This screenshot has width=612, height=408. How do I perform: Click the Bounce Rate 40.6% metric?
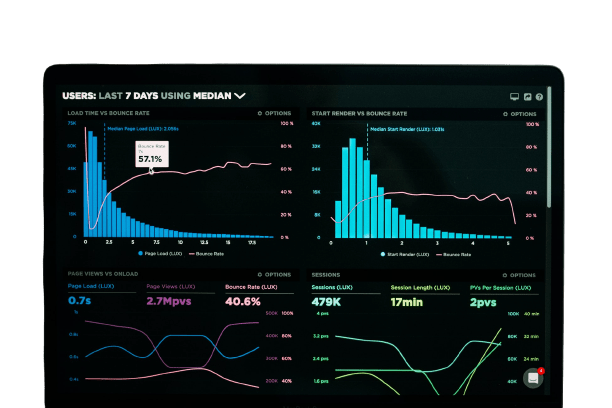[243, 300]
